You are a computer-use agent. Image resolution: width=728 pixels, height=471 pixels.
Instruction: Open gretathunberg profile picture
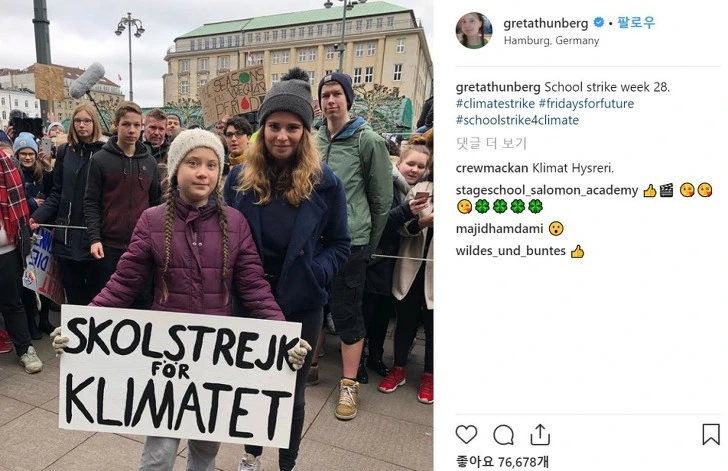click(474, 31)
